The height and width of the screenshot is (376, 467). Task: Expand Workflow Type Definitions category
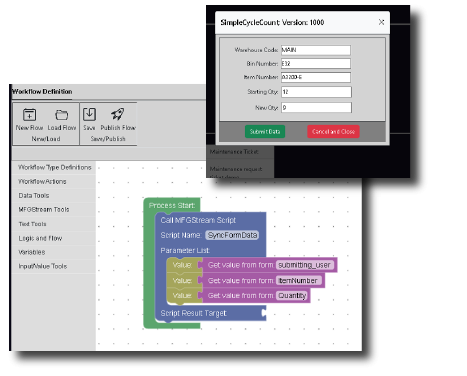pos(54,167)
